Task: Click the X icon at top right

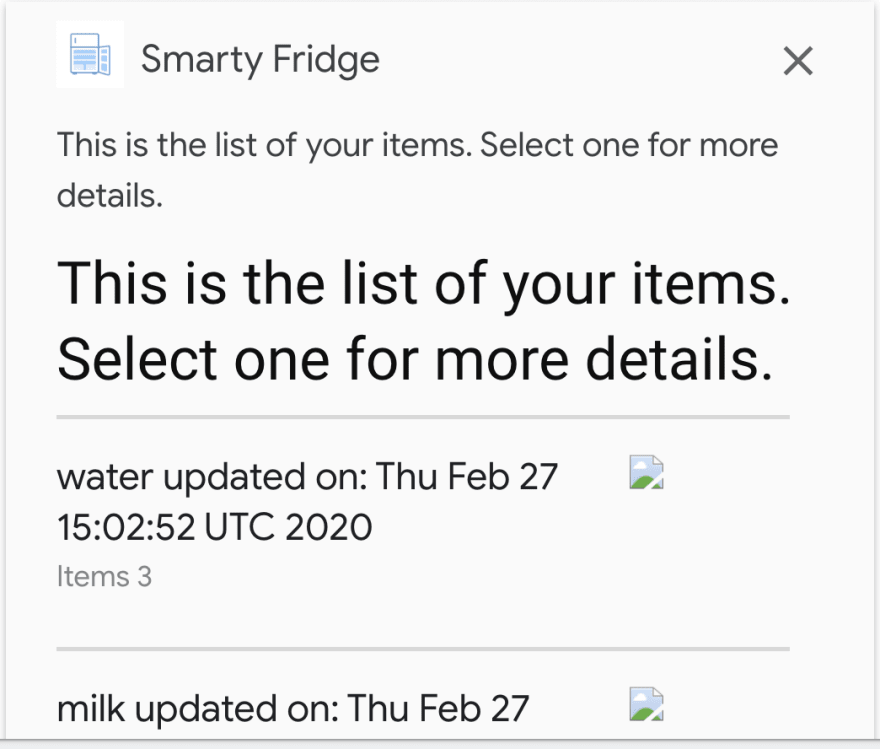Action: (798, 61)
